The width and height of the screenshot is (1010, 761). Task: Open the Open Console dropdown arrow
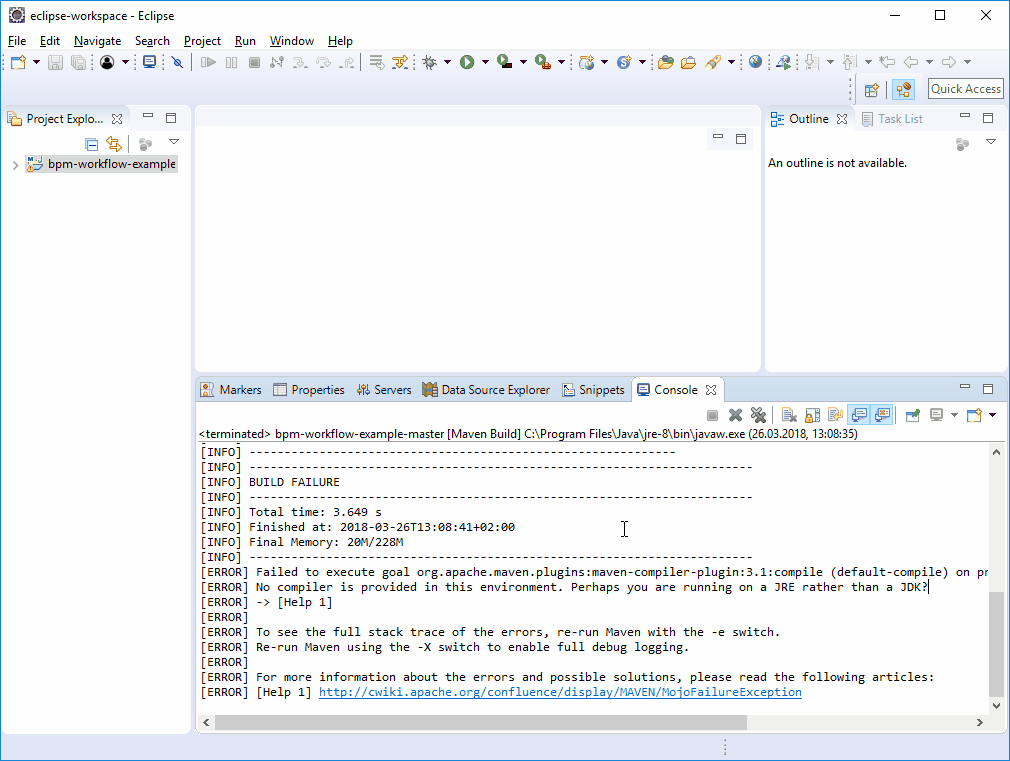click(x=992, y=415)
